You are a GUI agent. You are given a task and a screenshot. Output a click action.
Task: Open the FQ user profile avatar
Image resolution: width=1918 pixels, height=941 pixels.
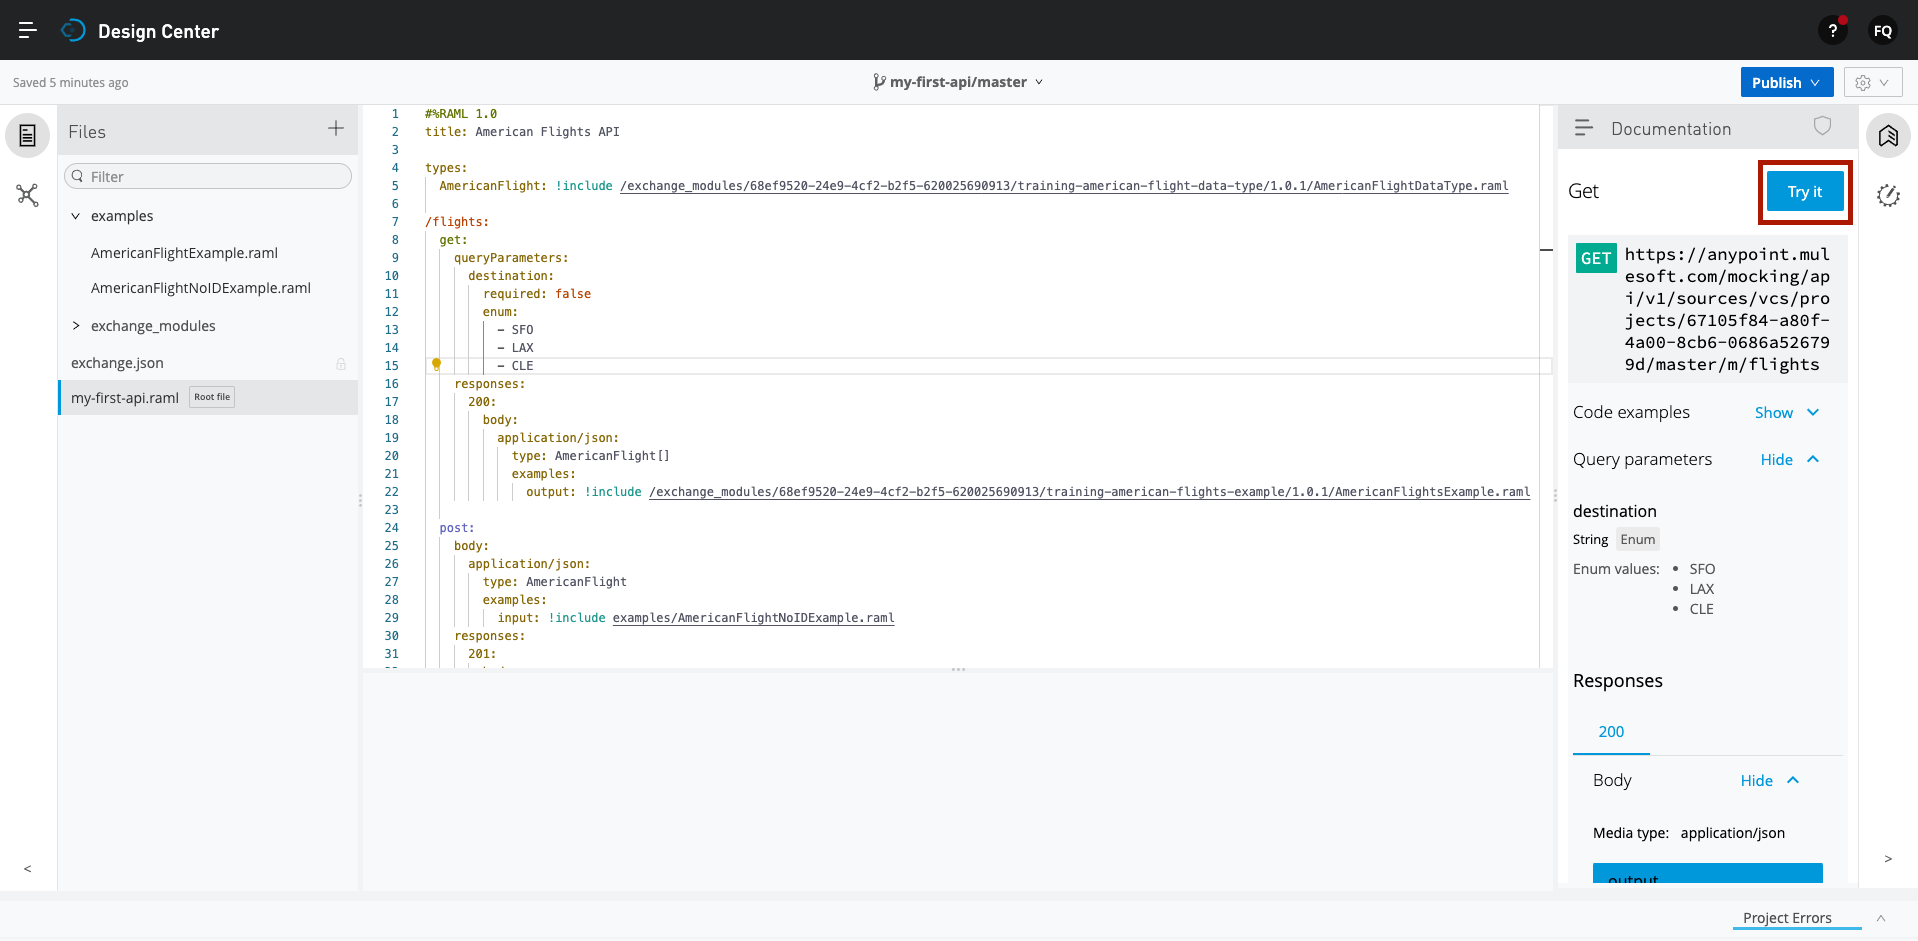1883,30
